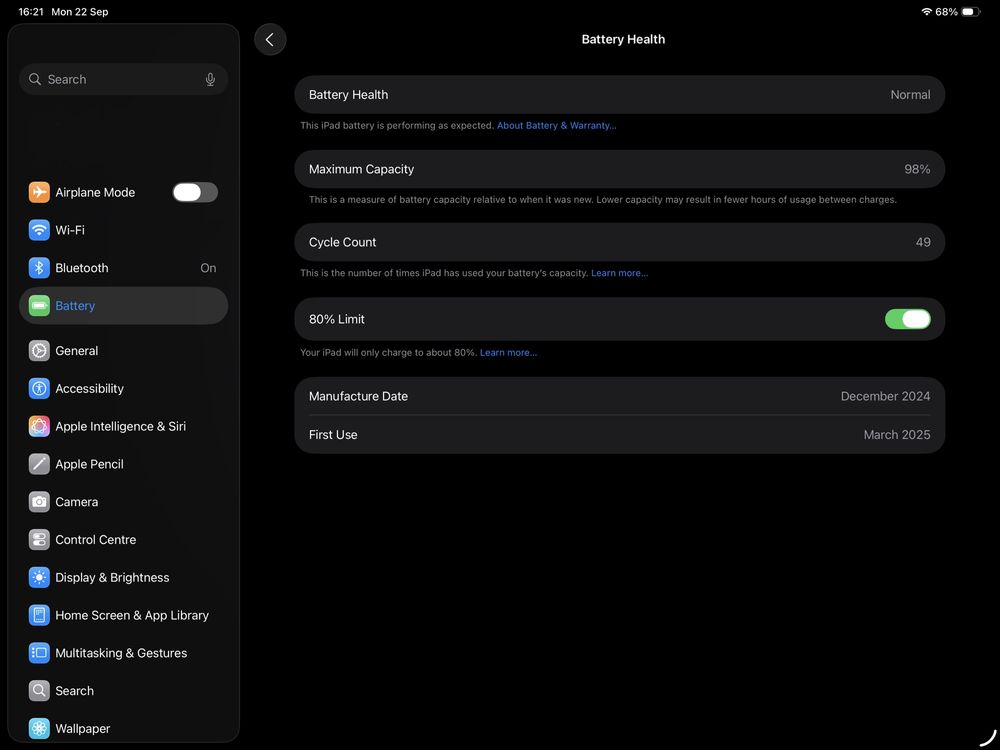The width and height of the screenshot is (1000, 750).
Task: Open Accessibility settings
Action: click(x=123, y=388)
